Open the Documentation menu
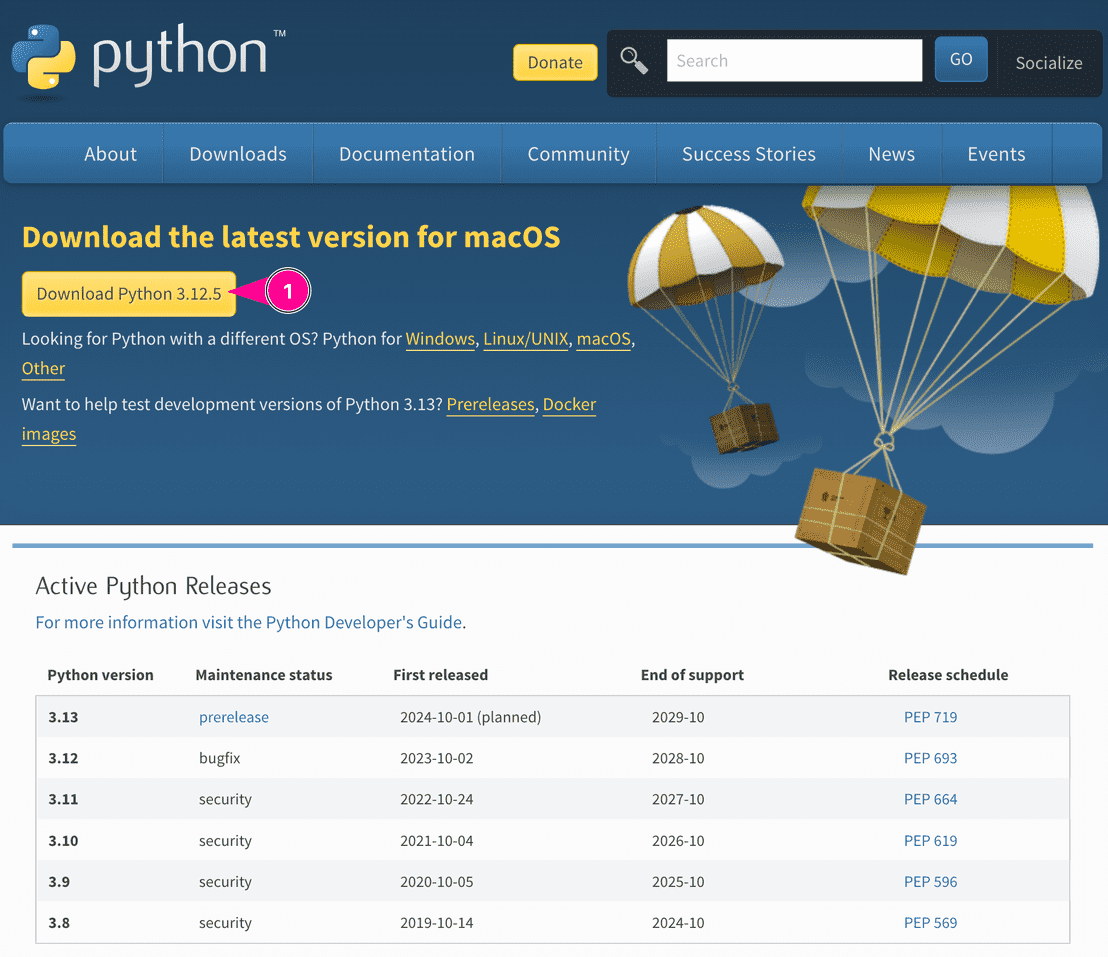 [406, 153]
